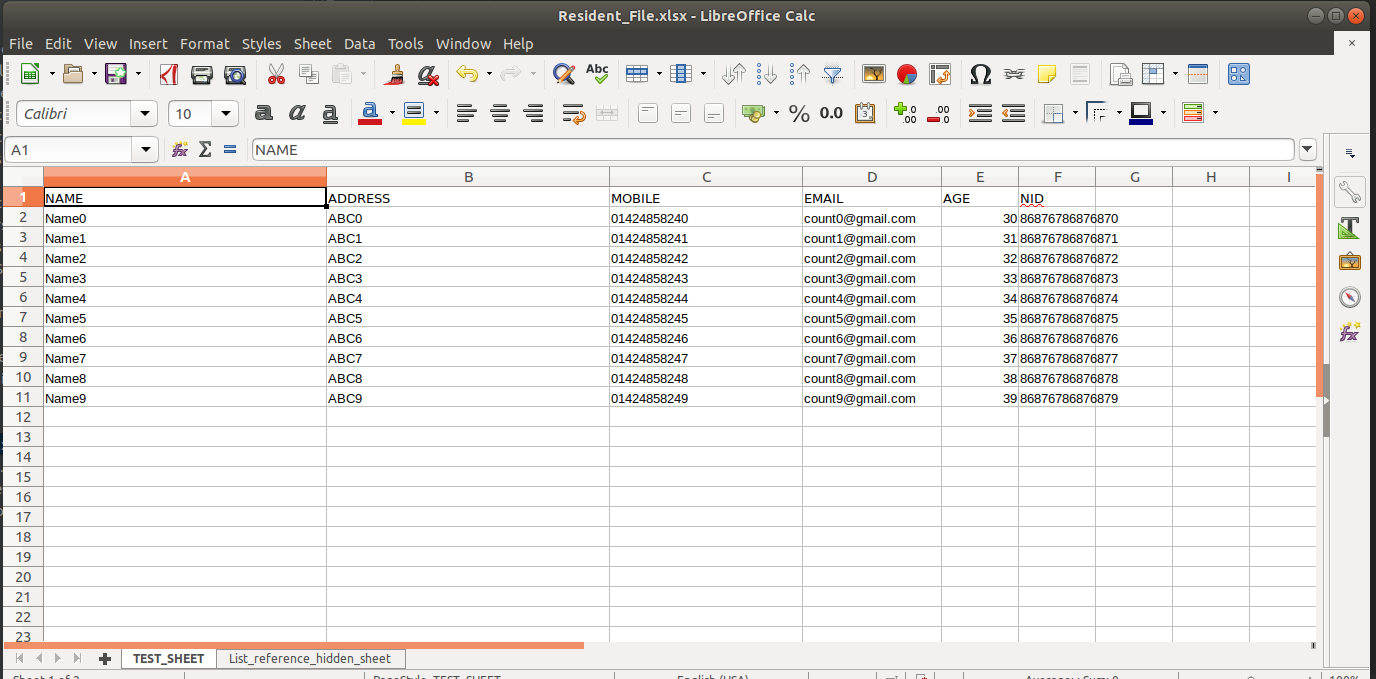Viewport: 1376px width, 679px height.
Task: Apply the red font color swatch
Action: click(370, 113)
